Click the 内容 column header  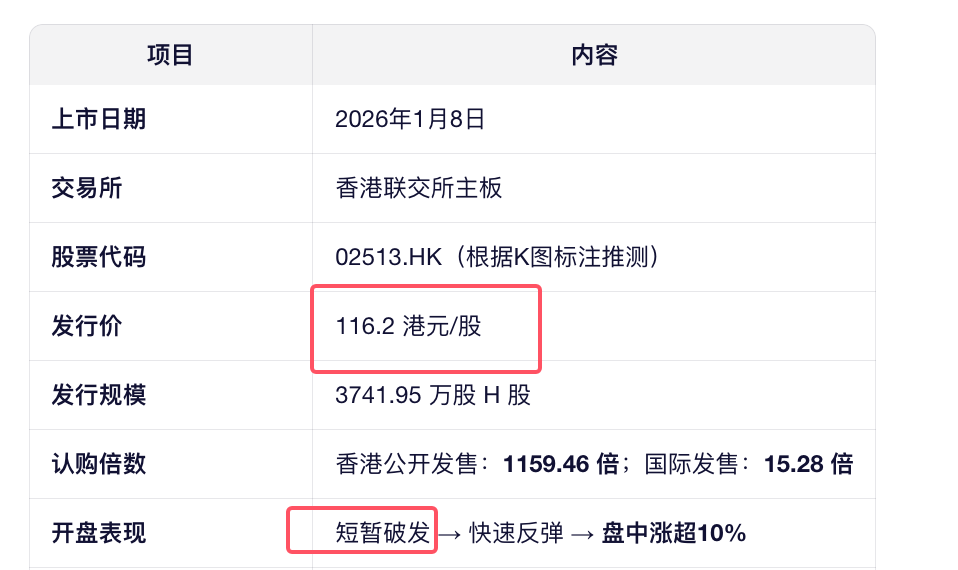(x=594, y=54)
